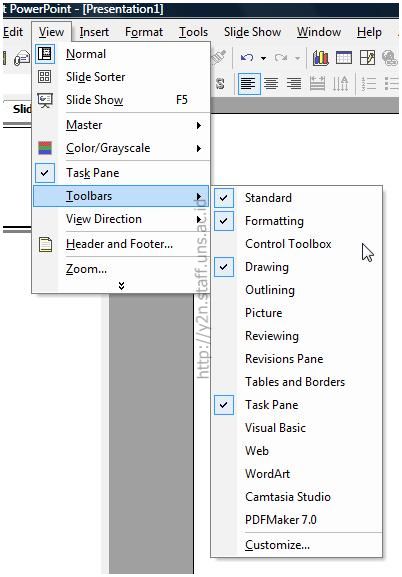This screenshot has width=402, height=577.
Task: Click the Insert Chart icon
Action: tap(321, 58)
